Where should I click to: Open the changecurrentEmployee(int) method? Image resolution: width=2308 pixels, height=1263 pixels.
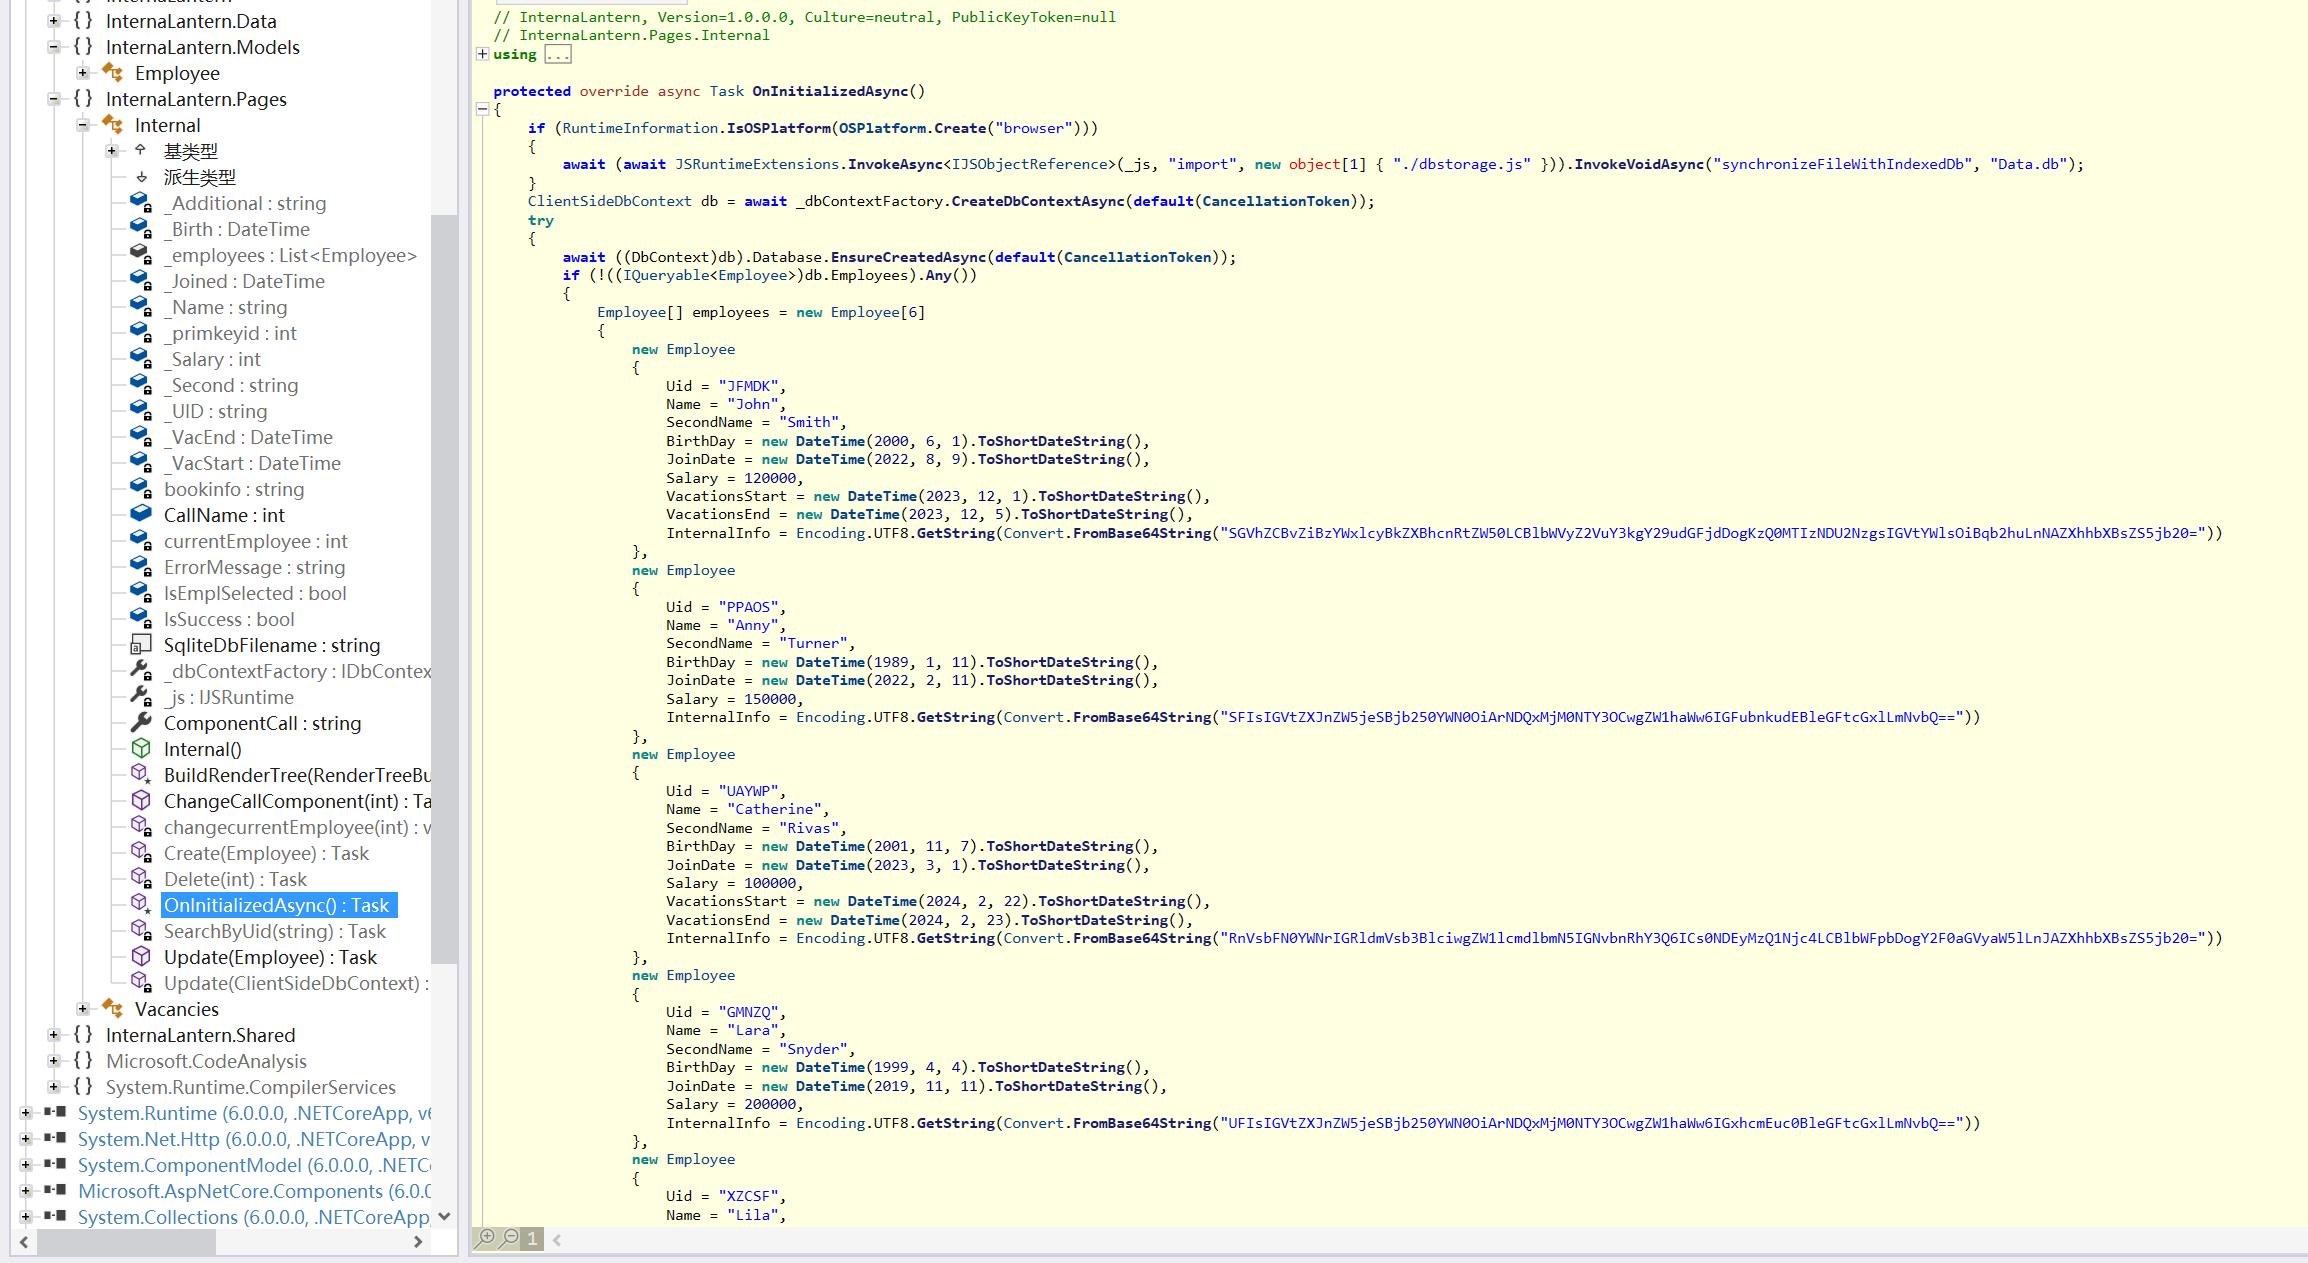297,827
